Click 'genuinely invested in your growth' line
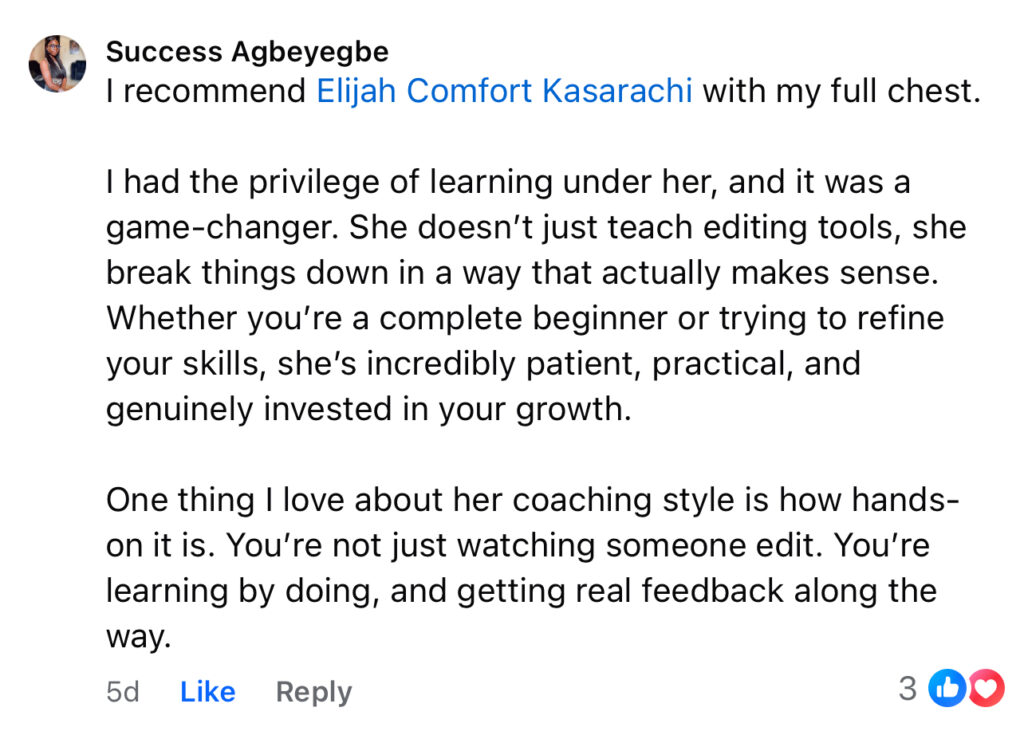Image resolution: width=1024 pixels, height=735 pixels. (x=368, y=409)
